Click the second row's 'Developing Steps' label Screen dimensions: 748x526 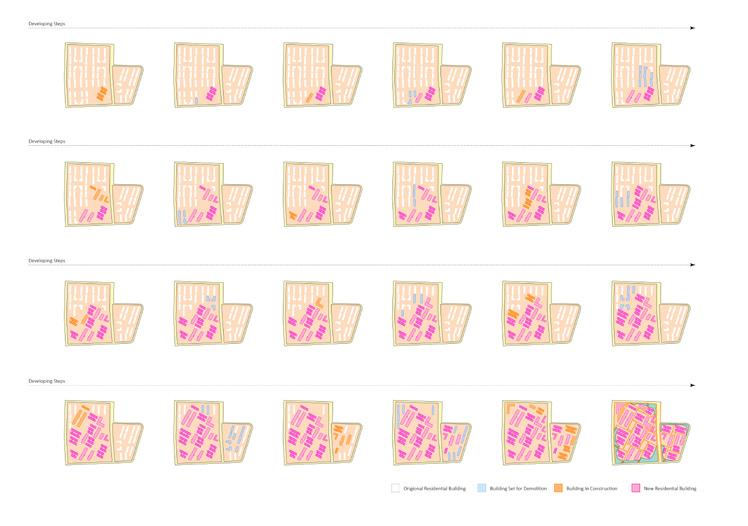coord(47,141)
